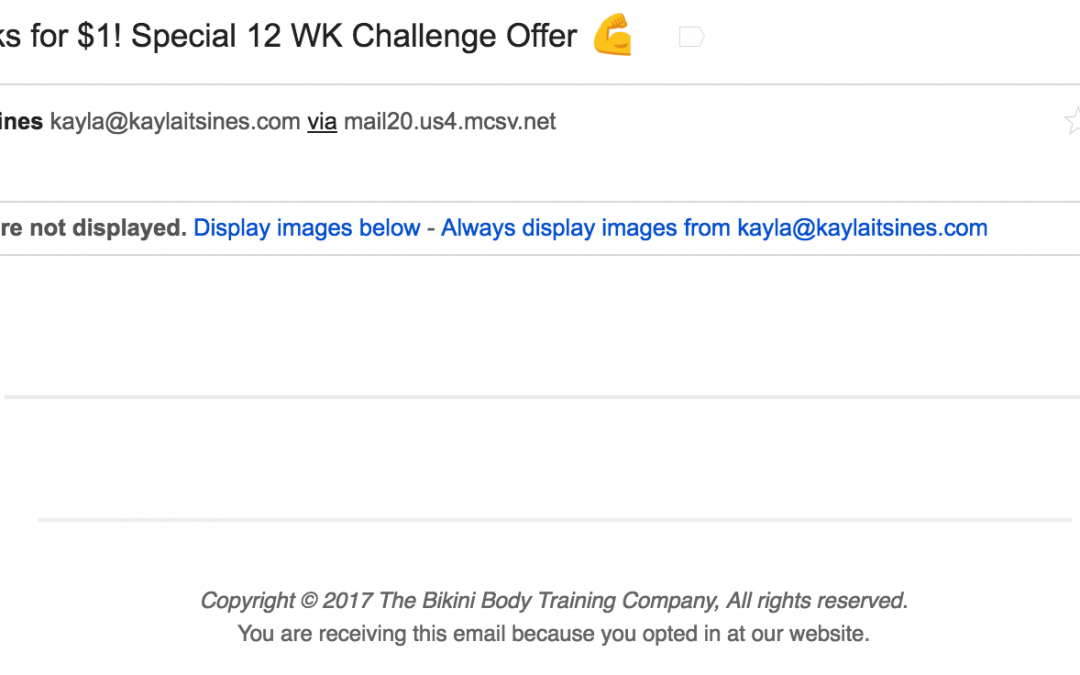1080x675 pixels.
Task: Click the bold sender name ending "ines"
Action: point(21,122)
